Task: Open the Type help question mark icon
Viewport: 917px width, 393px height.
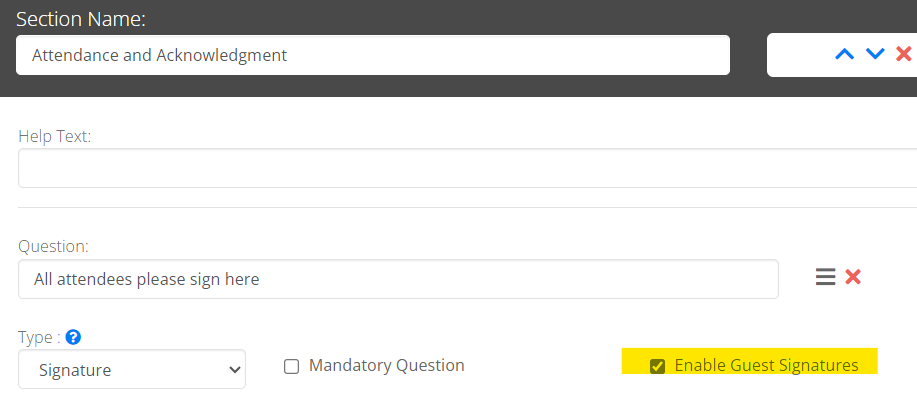Action: (73, 337)
